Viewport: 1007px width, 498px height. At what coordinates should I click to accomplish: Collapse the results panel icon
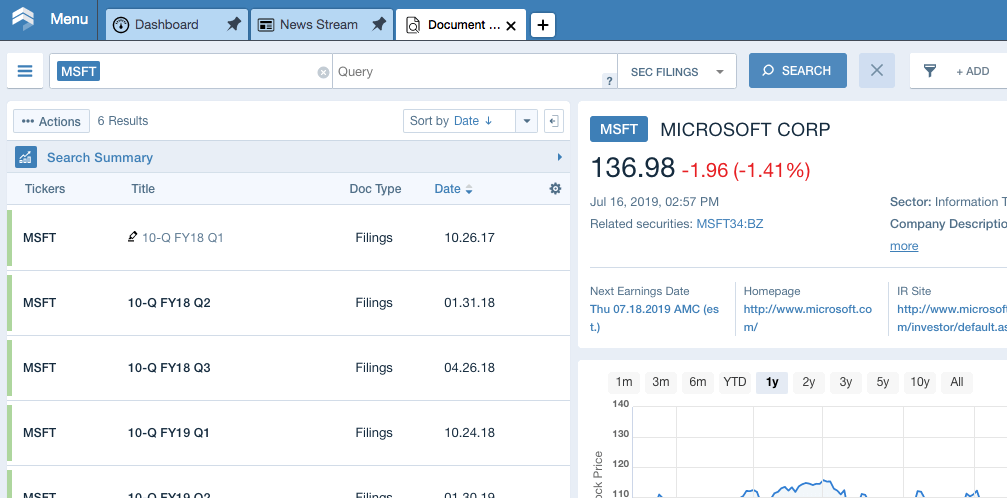[554, 121]
